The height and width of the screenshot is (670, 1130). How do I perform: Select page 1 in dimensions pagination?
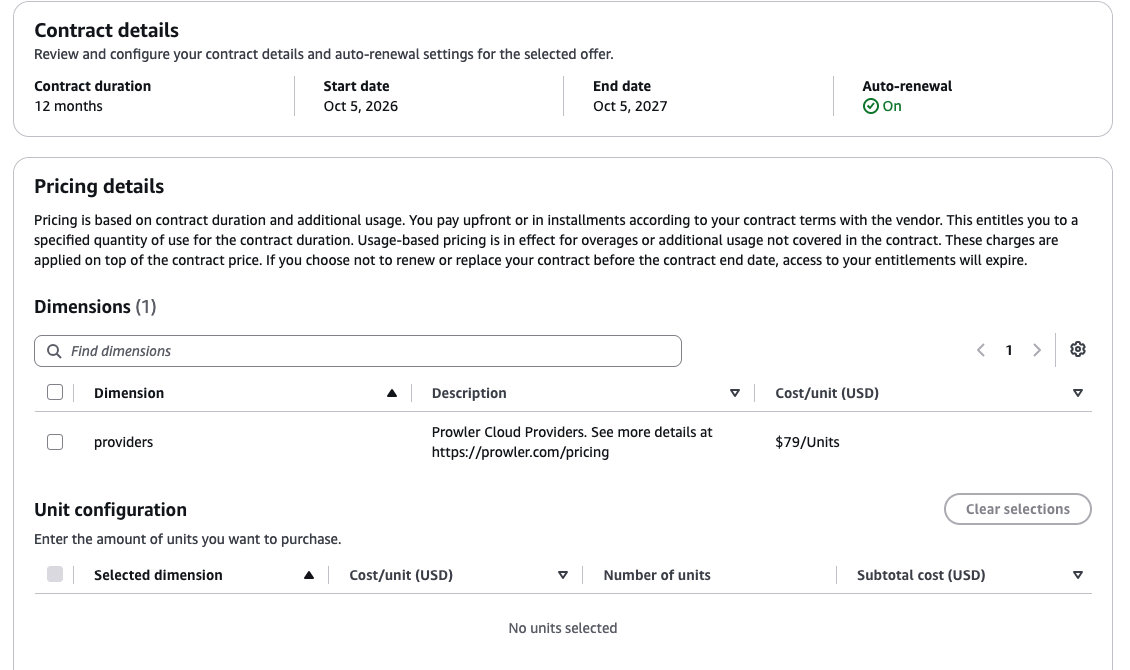(x=1009, y=350)
